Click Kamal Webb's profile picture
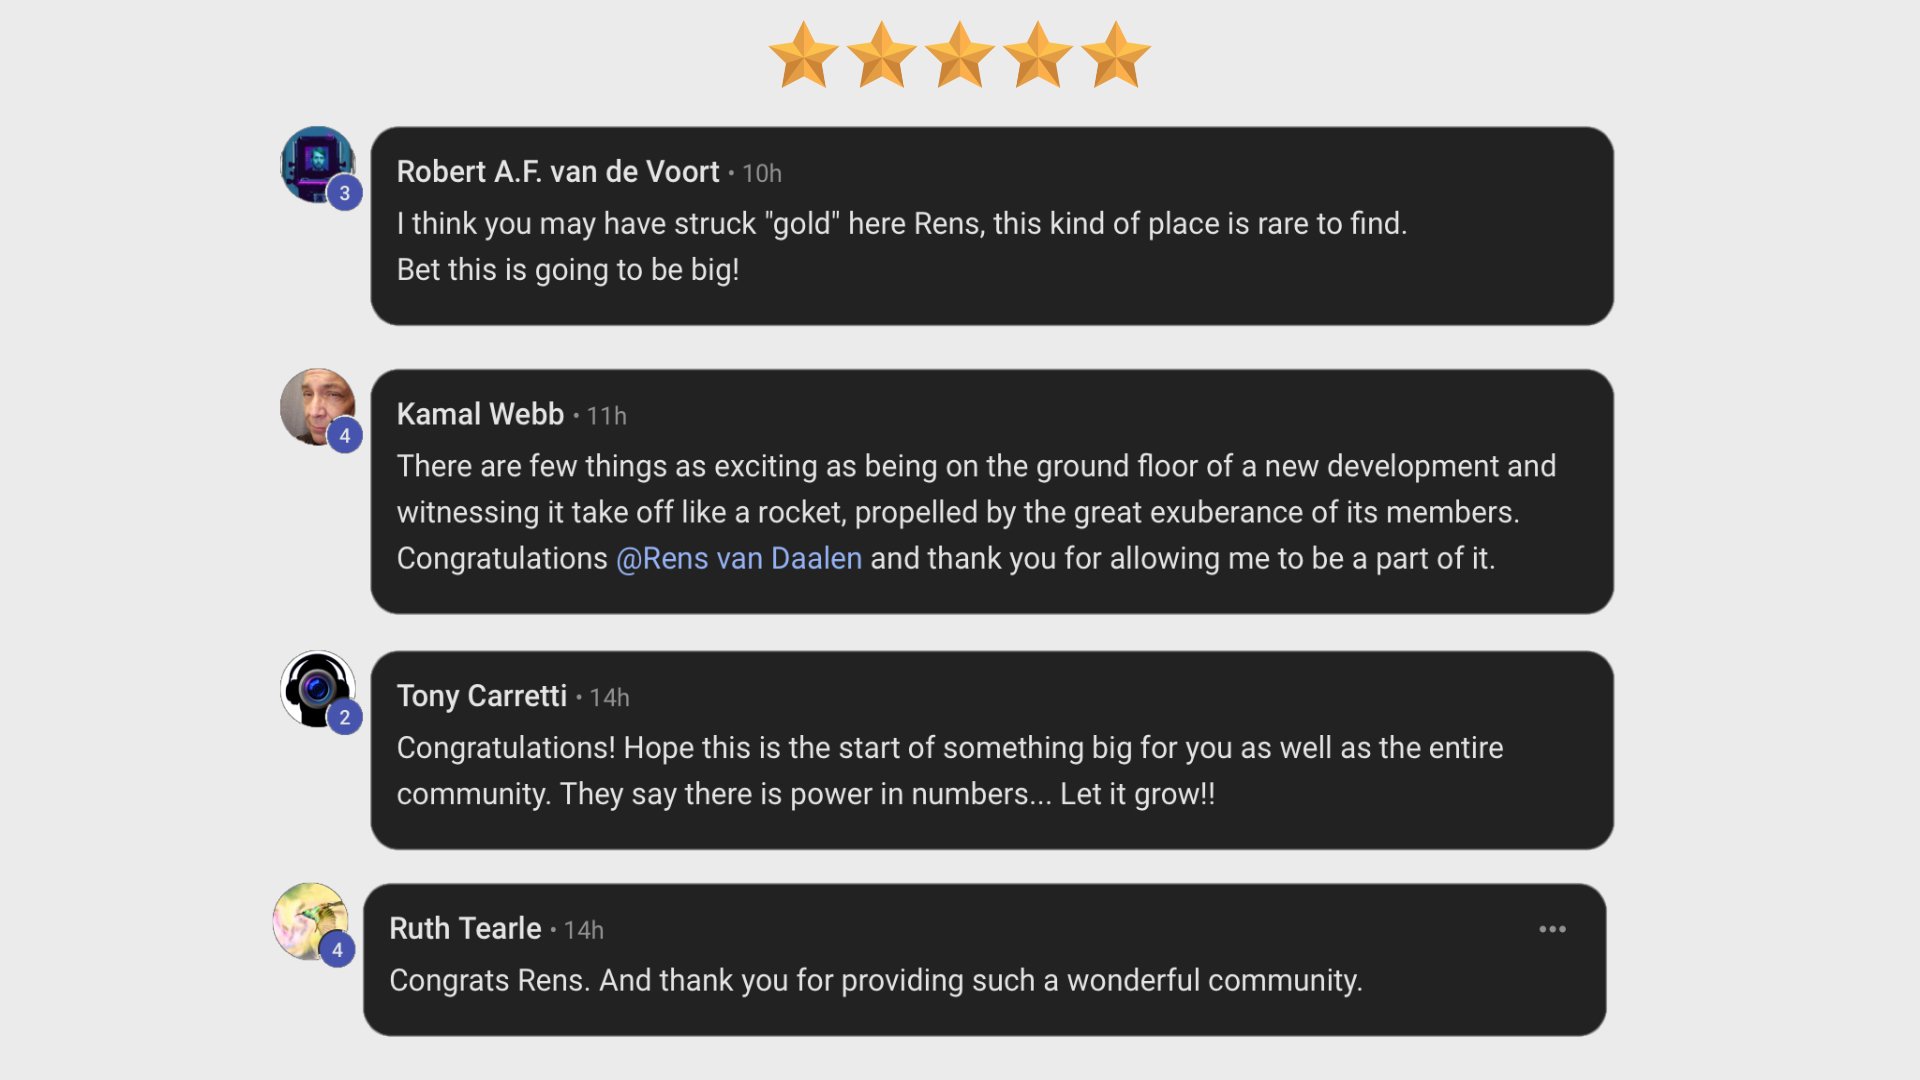1920x1080 pixels. [318, 407]
